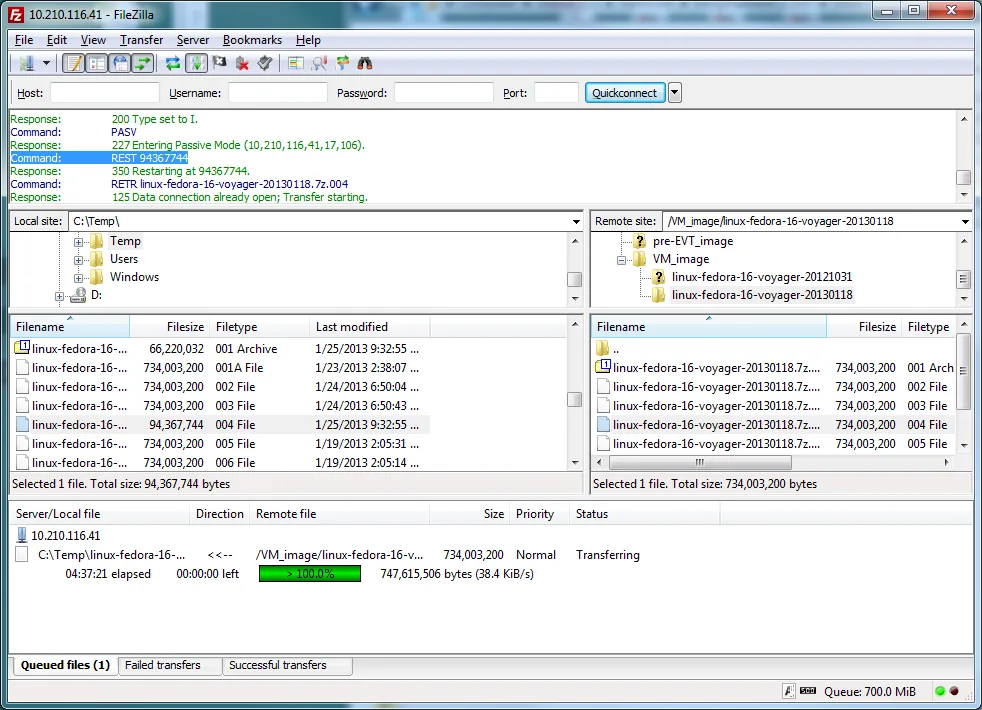Switch to the Queued files tab
This screenshot has width=982, height=710.
(x=65, y=665)
